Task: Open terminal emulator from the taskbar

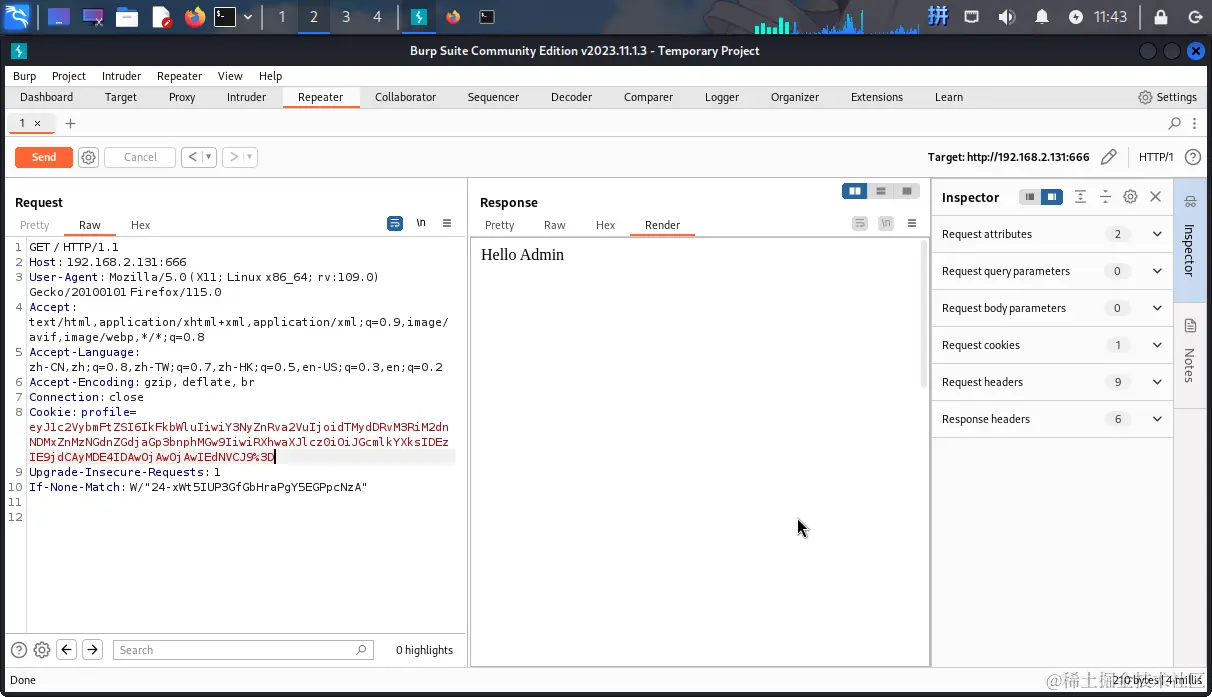Action: pos(225,17)
